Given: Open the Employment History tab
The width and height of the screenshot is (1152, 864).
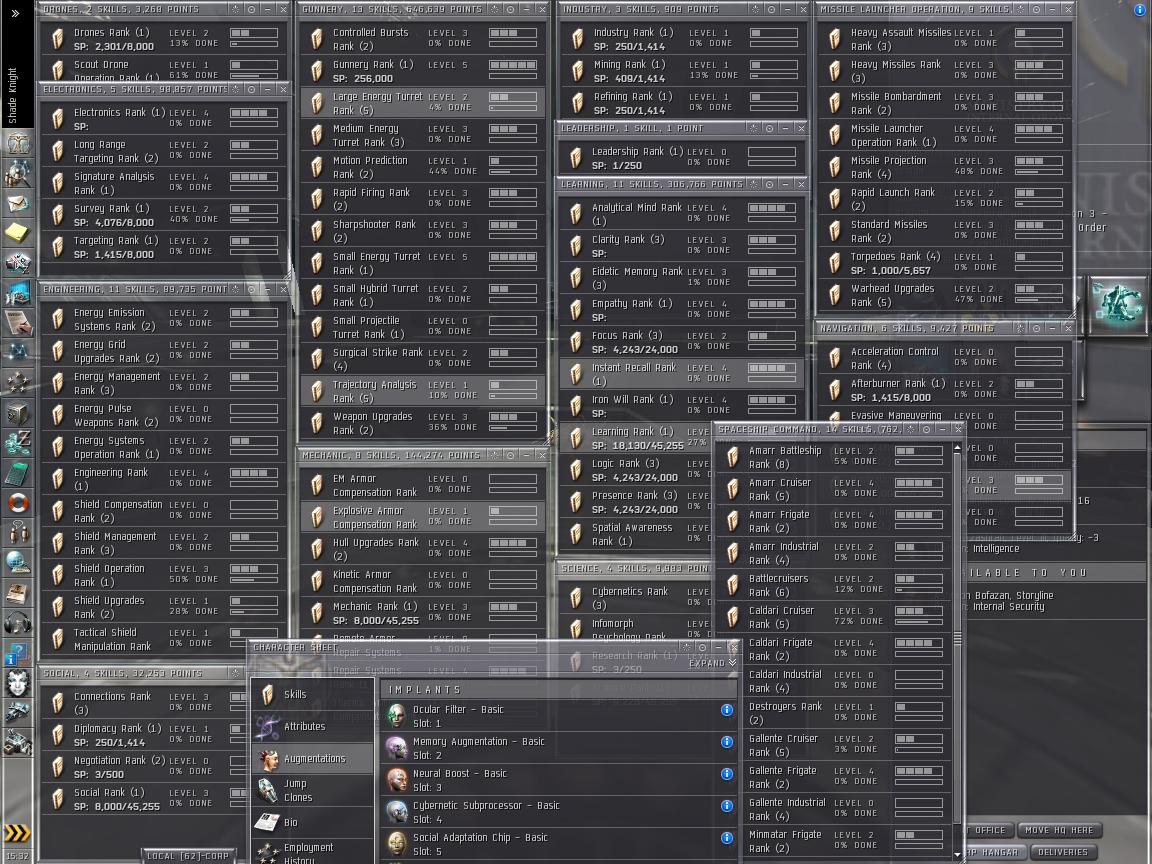Looking at the screenshot, I should coord(313,852).
